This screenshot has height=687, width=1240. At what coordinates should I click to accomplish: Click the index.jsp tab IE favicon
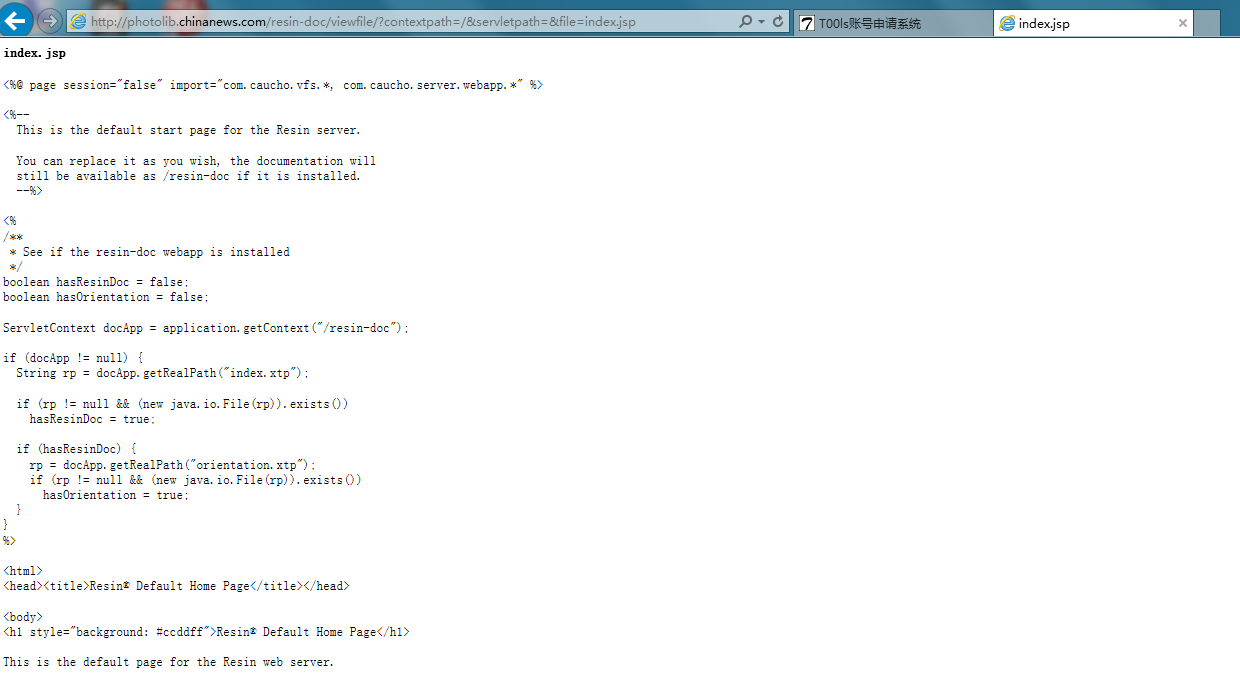(1007, 23)
